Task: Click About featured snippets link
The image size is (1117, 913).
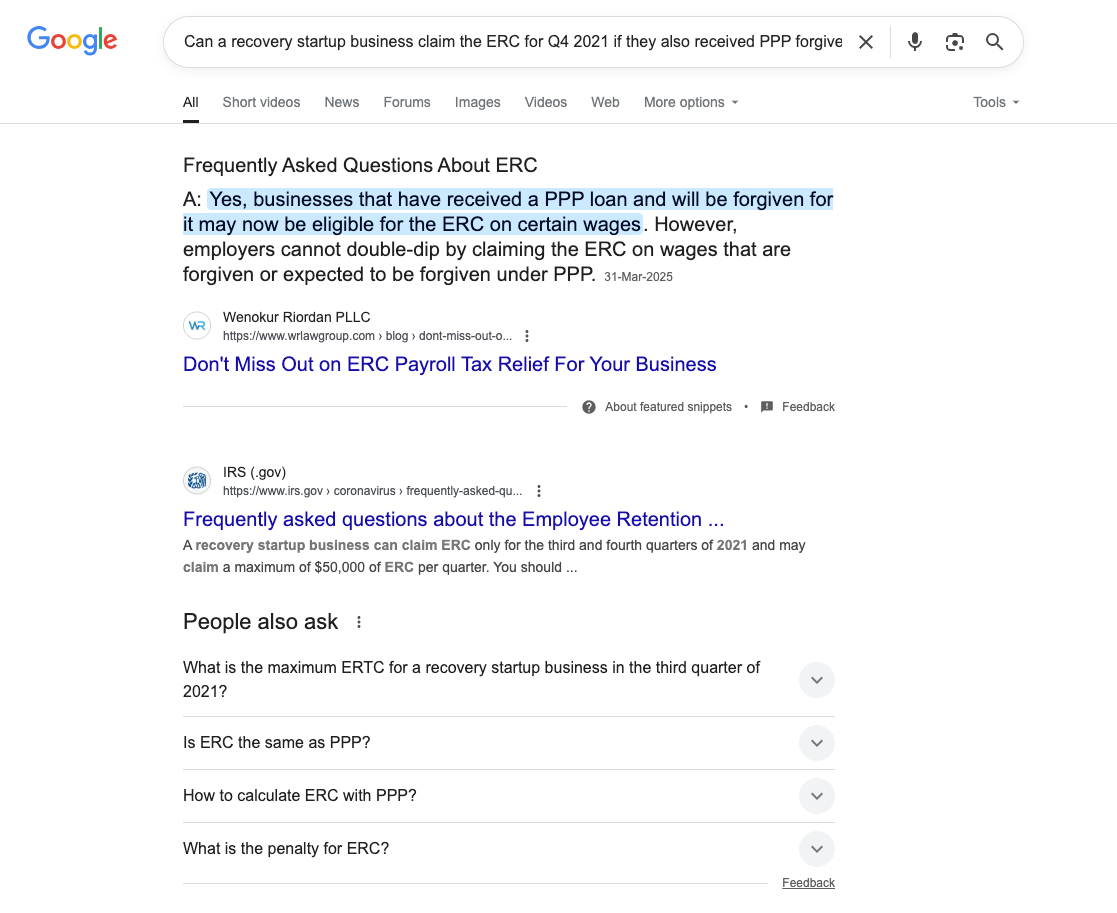Action: click(668, 407)
